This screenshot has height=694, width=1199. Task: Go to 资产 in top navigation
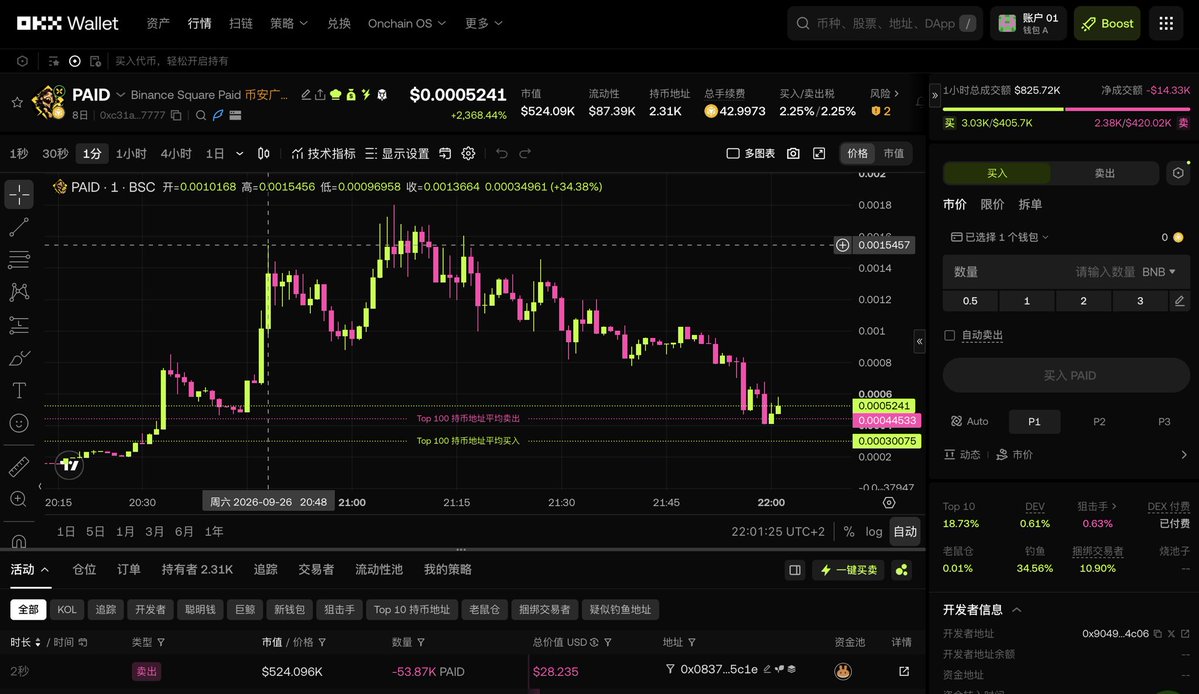(158, 24)
